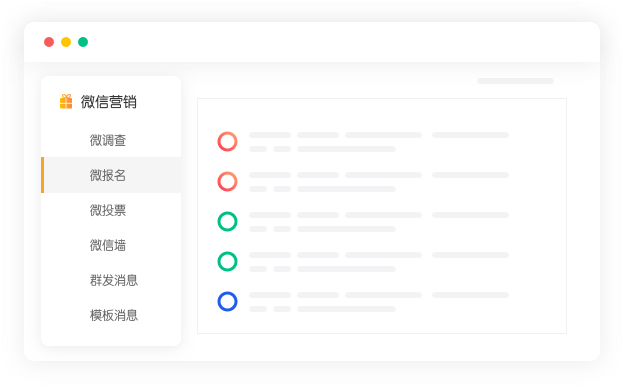Viewport: 624px width, 387px height.
Task: Click the red window dot
Action: pyautogui.click(x=49, y=42)
